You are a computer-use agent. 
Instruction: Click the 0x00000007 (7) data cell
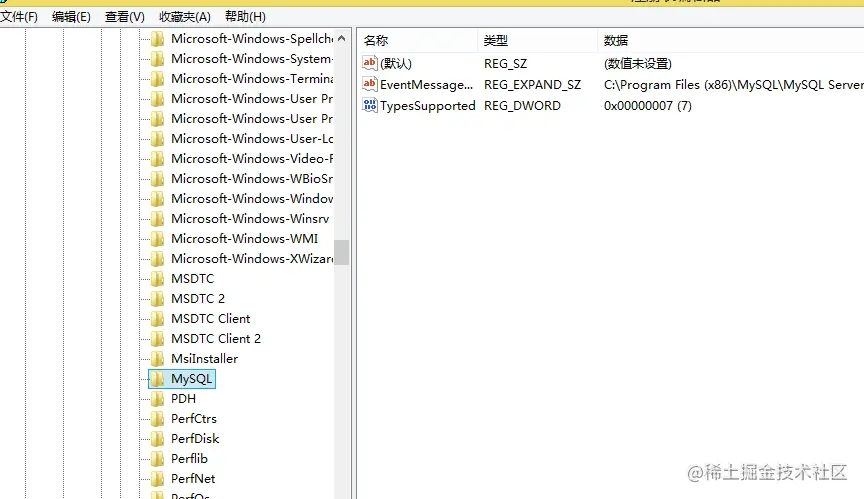tap(647, 106)
